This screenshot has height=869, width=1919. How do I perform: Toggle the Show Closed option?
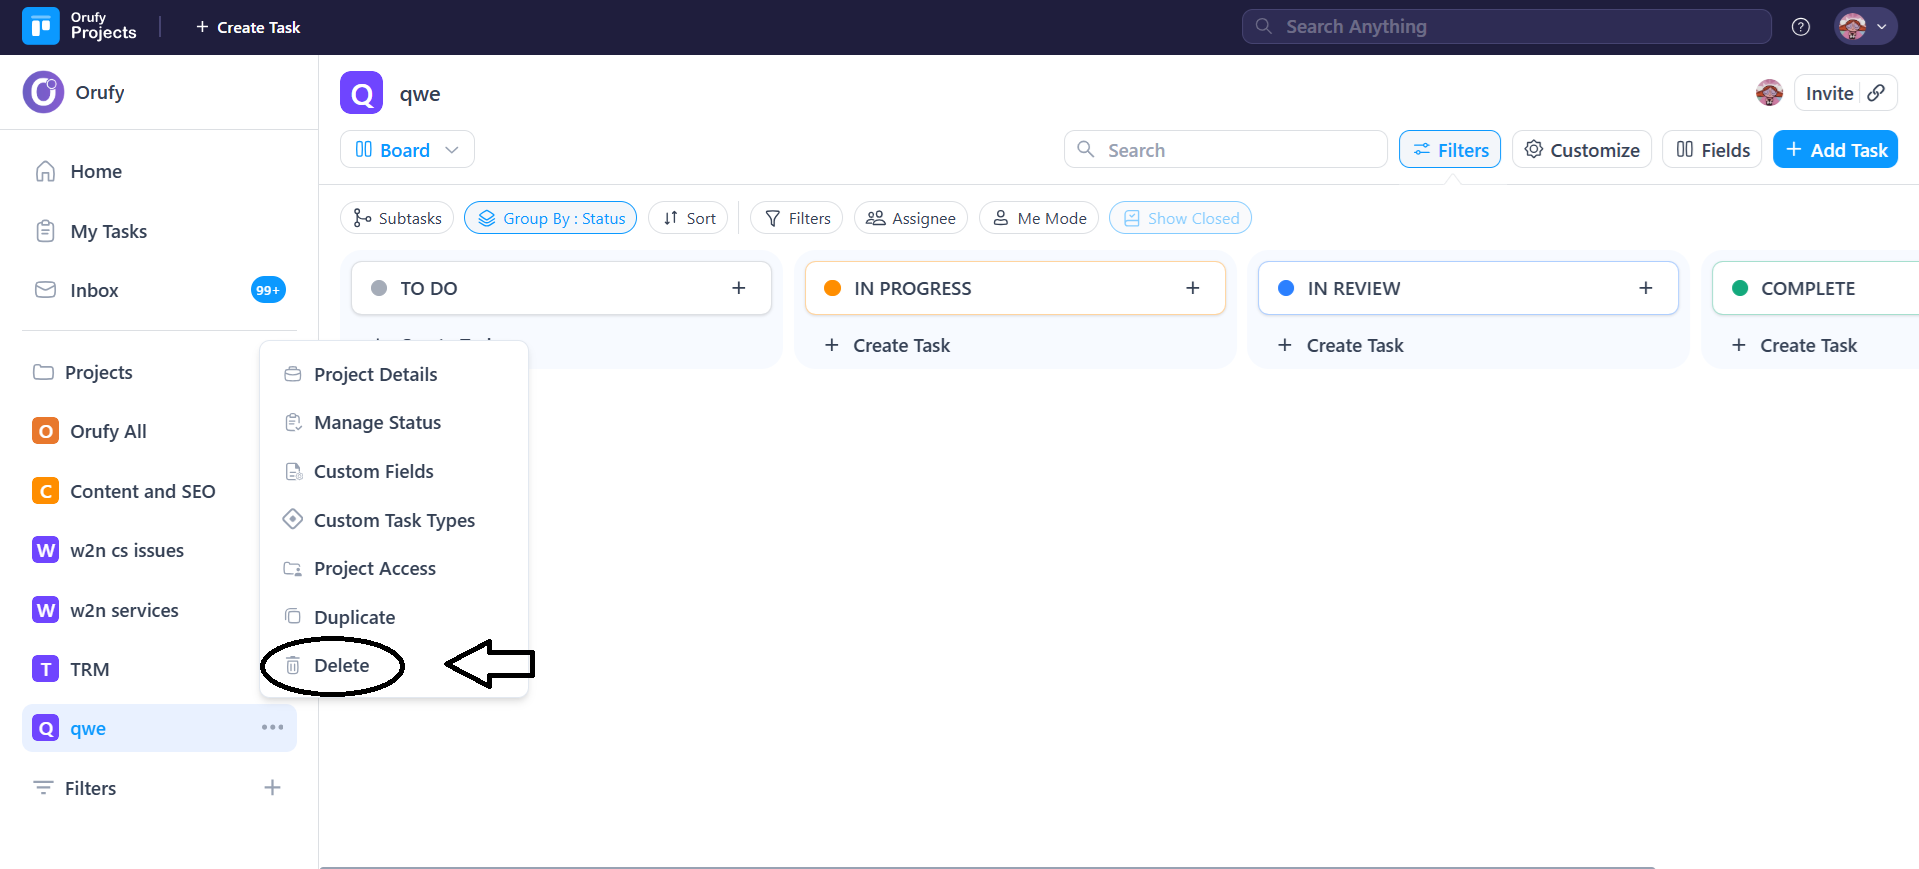pos(1180,218)
